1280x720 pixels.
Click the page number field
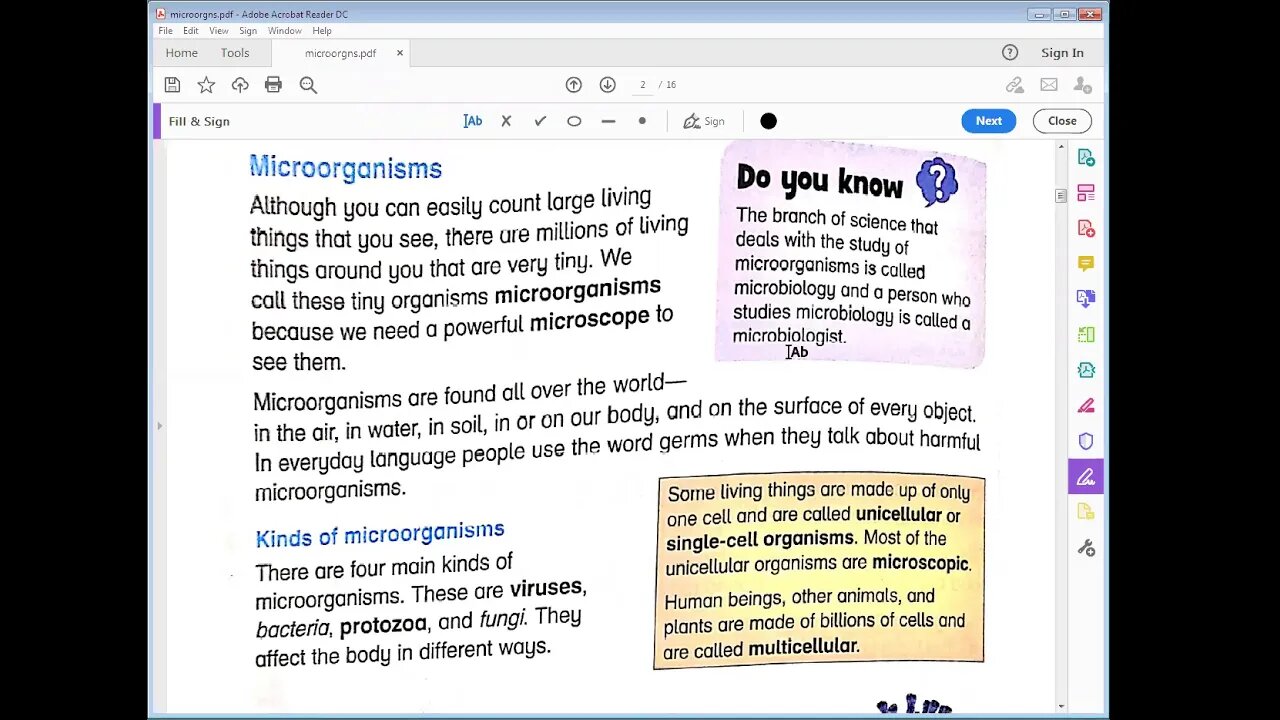tap(643, 85)
